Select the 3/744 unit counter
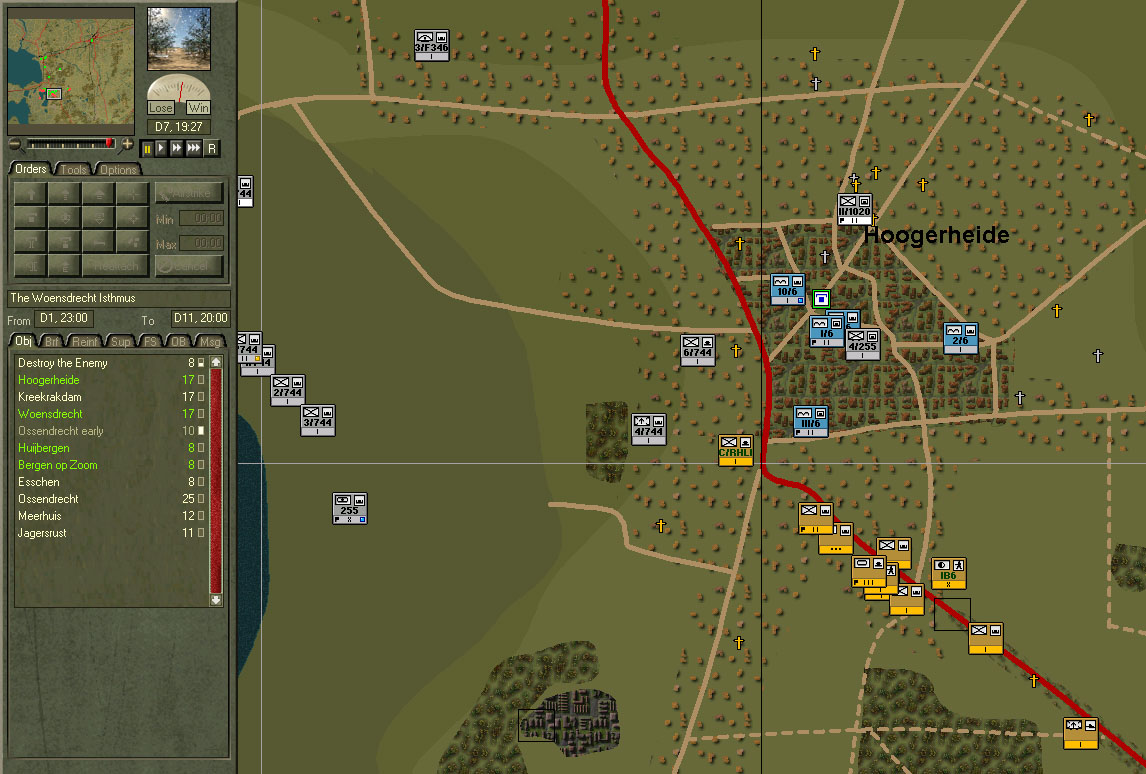This screenshot has height=774, width=1146. coord(317,420)
